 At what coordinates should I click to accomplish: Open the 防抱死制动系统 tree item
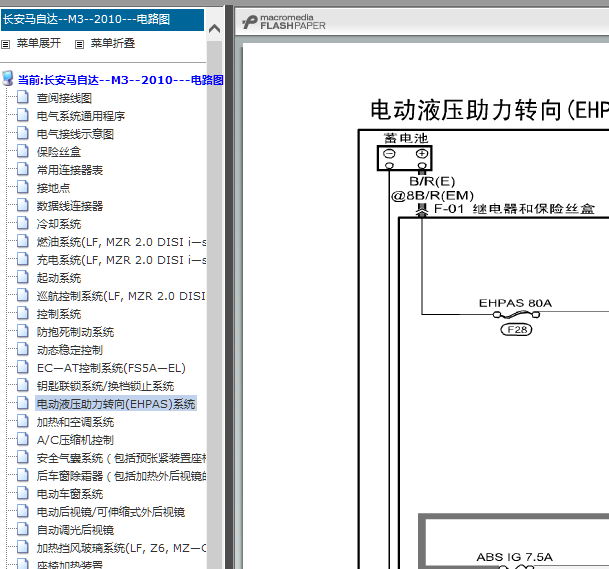click(75, 332)
